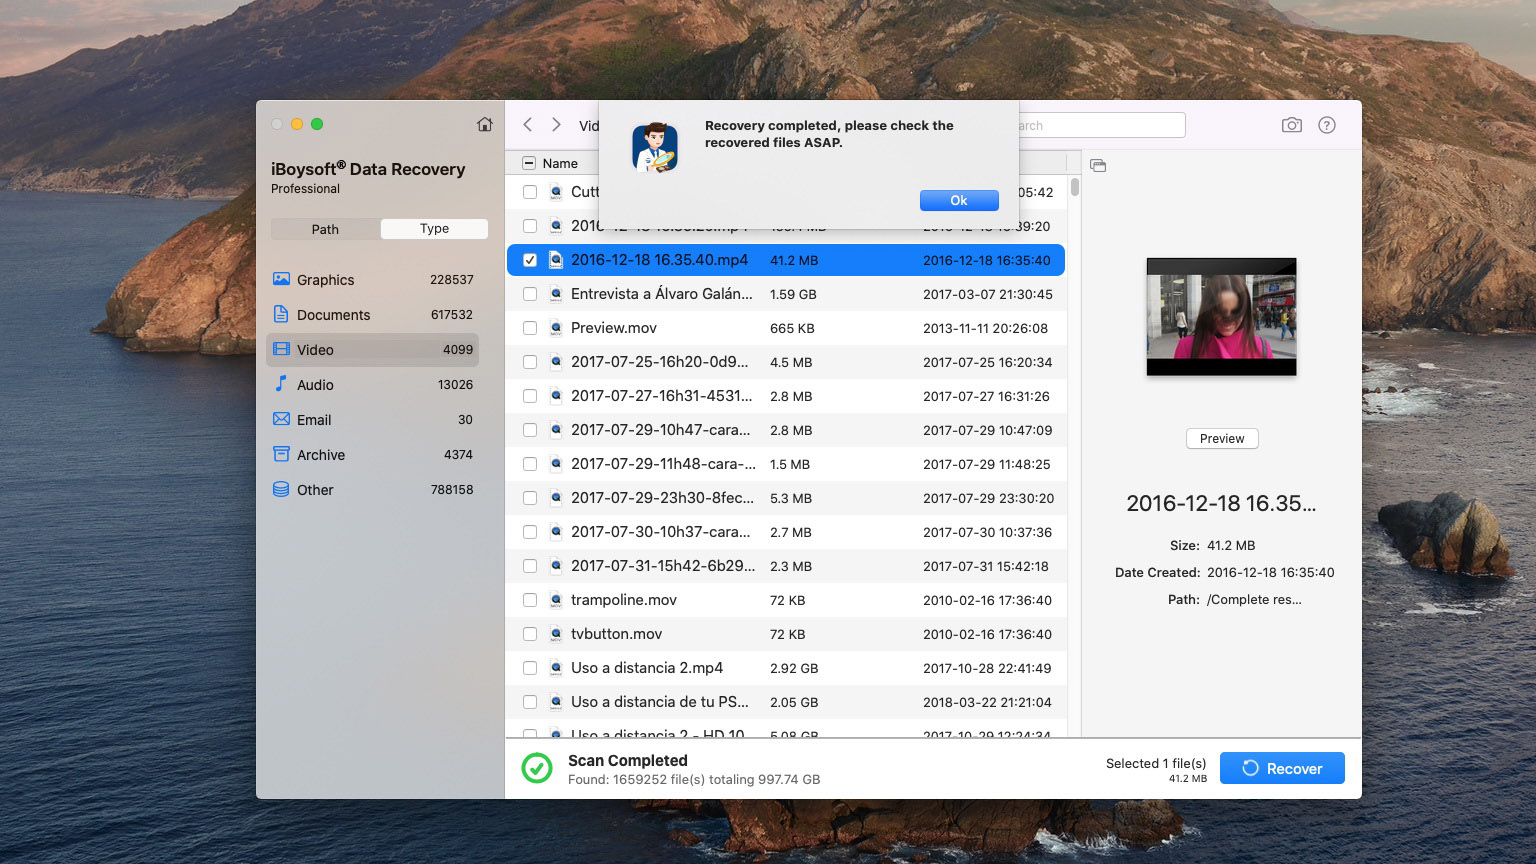
Task: Select the Archive category
Action: click(373, 455)
